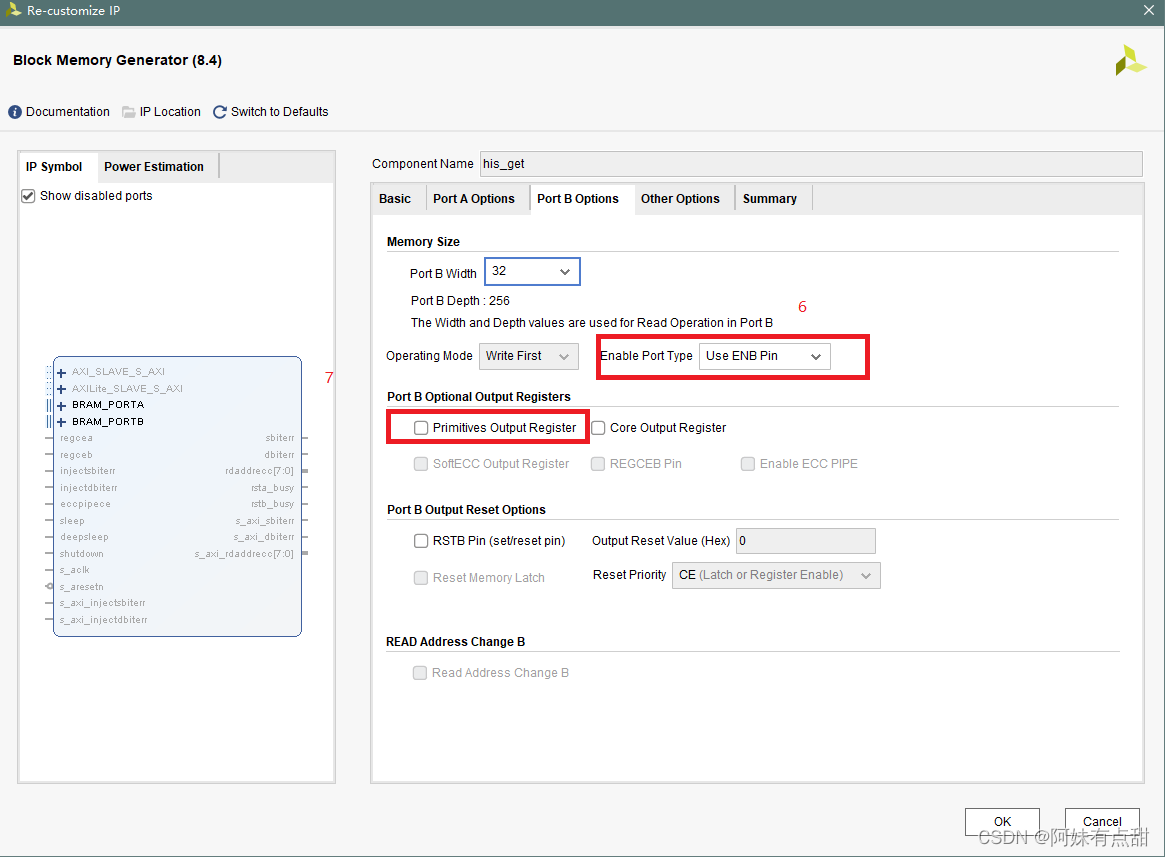1165x857 pixels.
Task: Click the s_axi_injectsbiterr port label
Action: point(103,604)
